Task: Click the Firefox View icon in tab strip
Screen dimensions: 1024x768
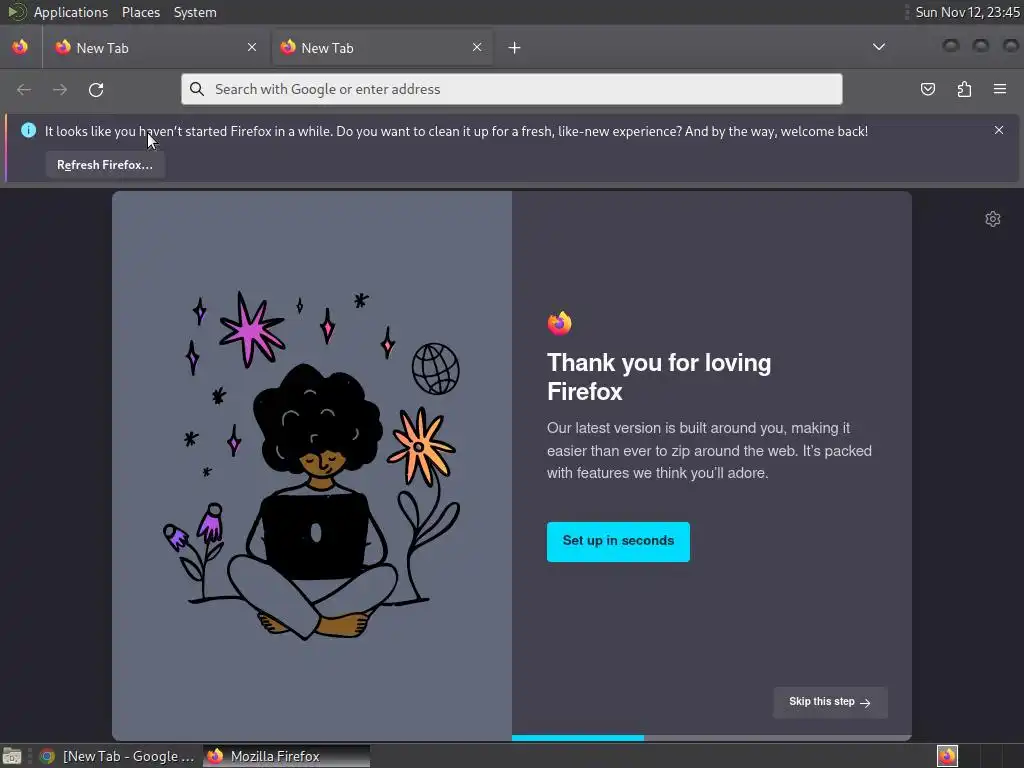Action: [20, 47]
